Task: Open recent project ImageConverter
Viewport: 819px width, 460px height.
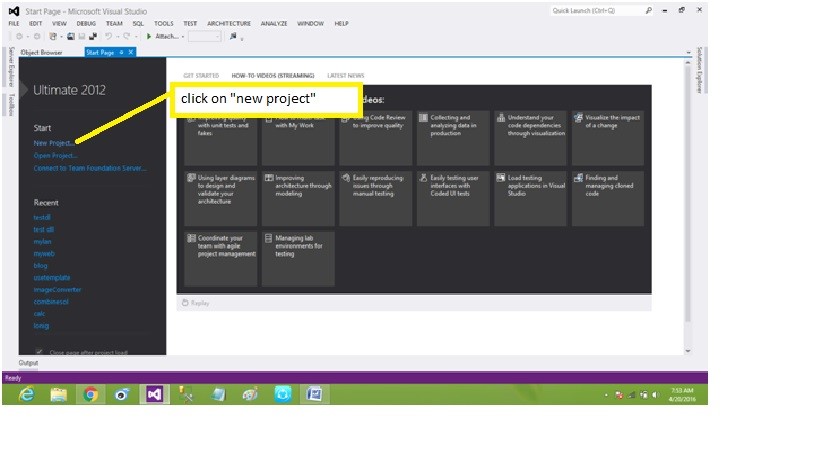Action: click(x=57, y=290)
